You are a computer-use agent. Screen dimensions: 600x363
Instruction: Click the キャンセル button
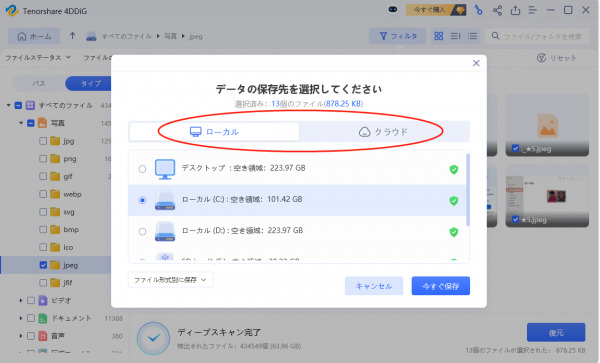click(374, 286)
